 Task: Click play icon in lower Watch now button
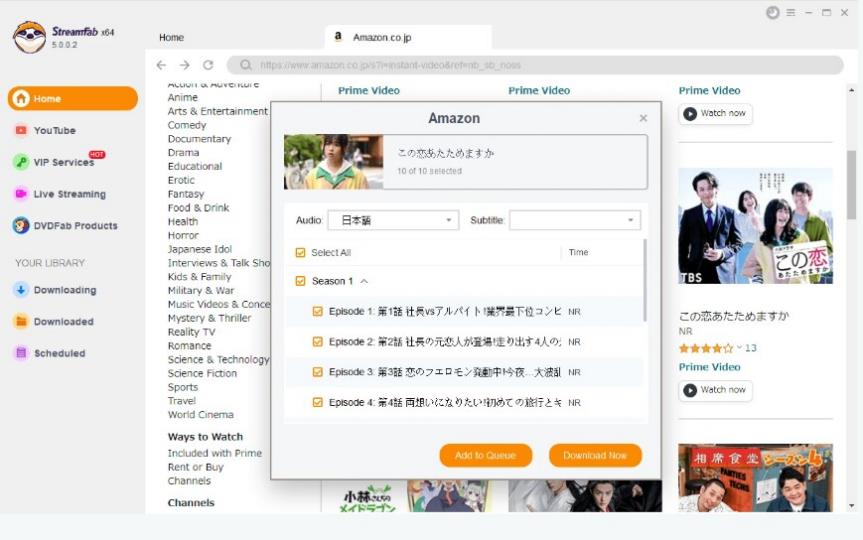pos(690,390)
